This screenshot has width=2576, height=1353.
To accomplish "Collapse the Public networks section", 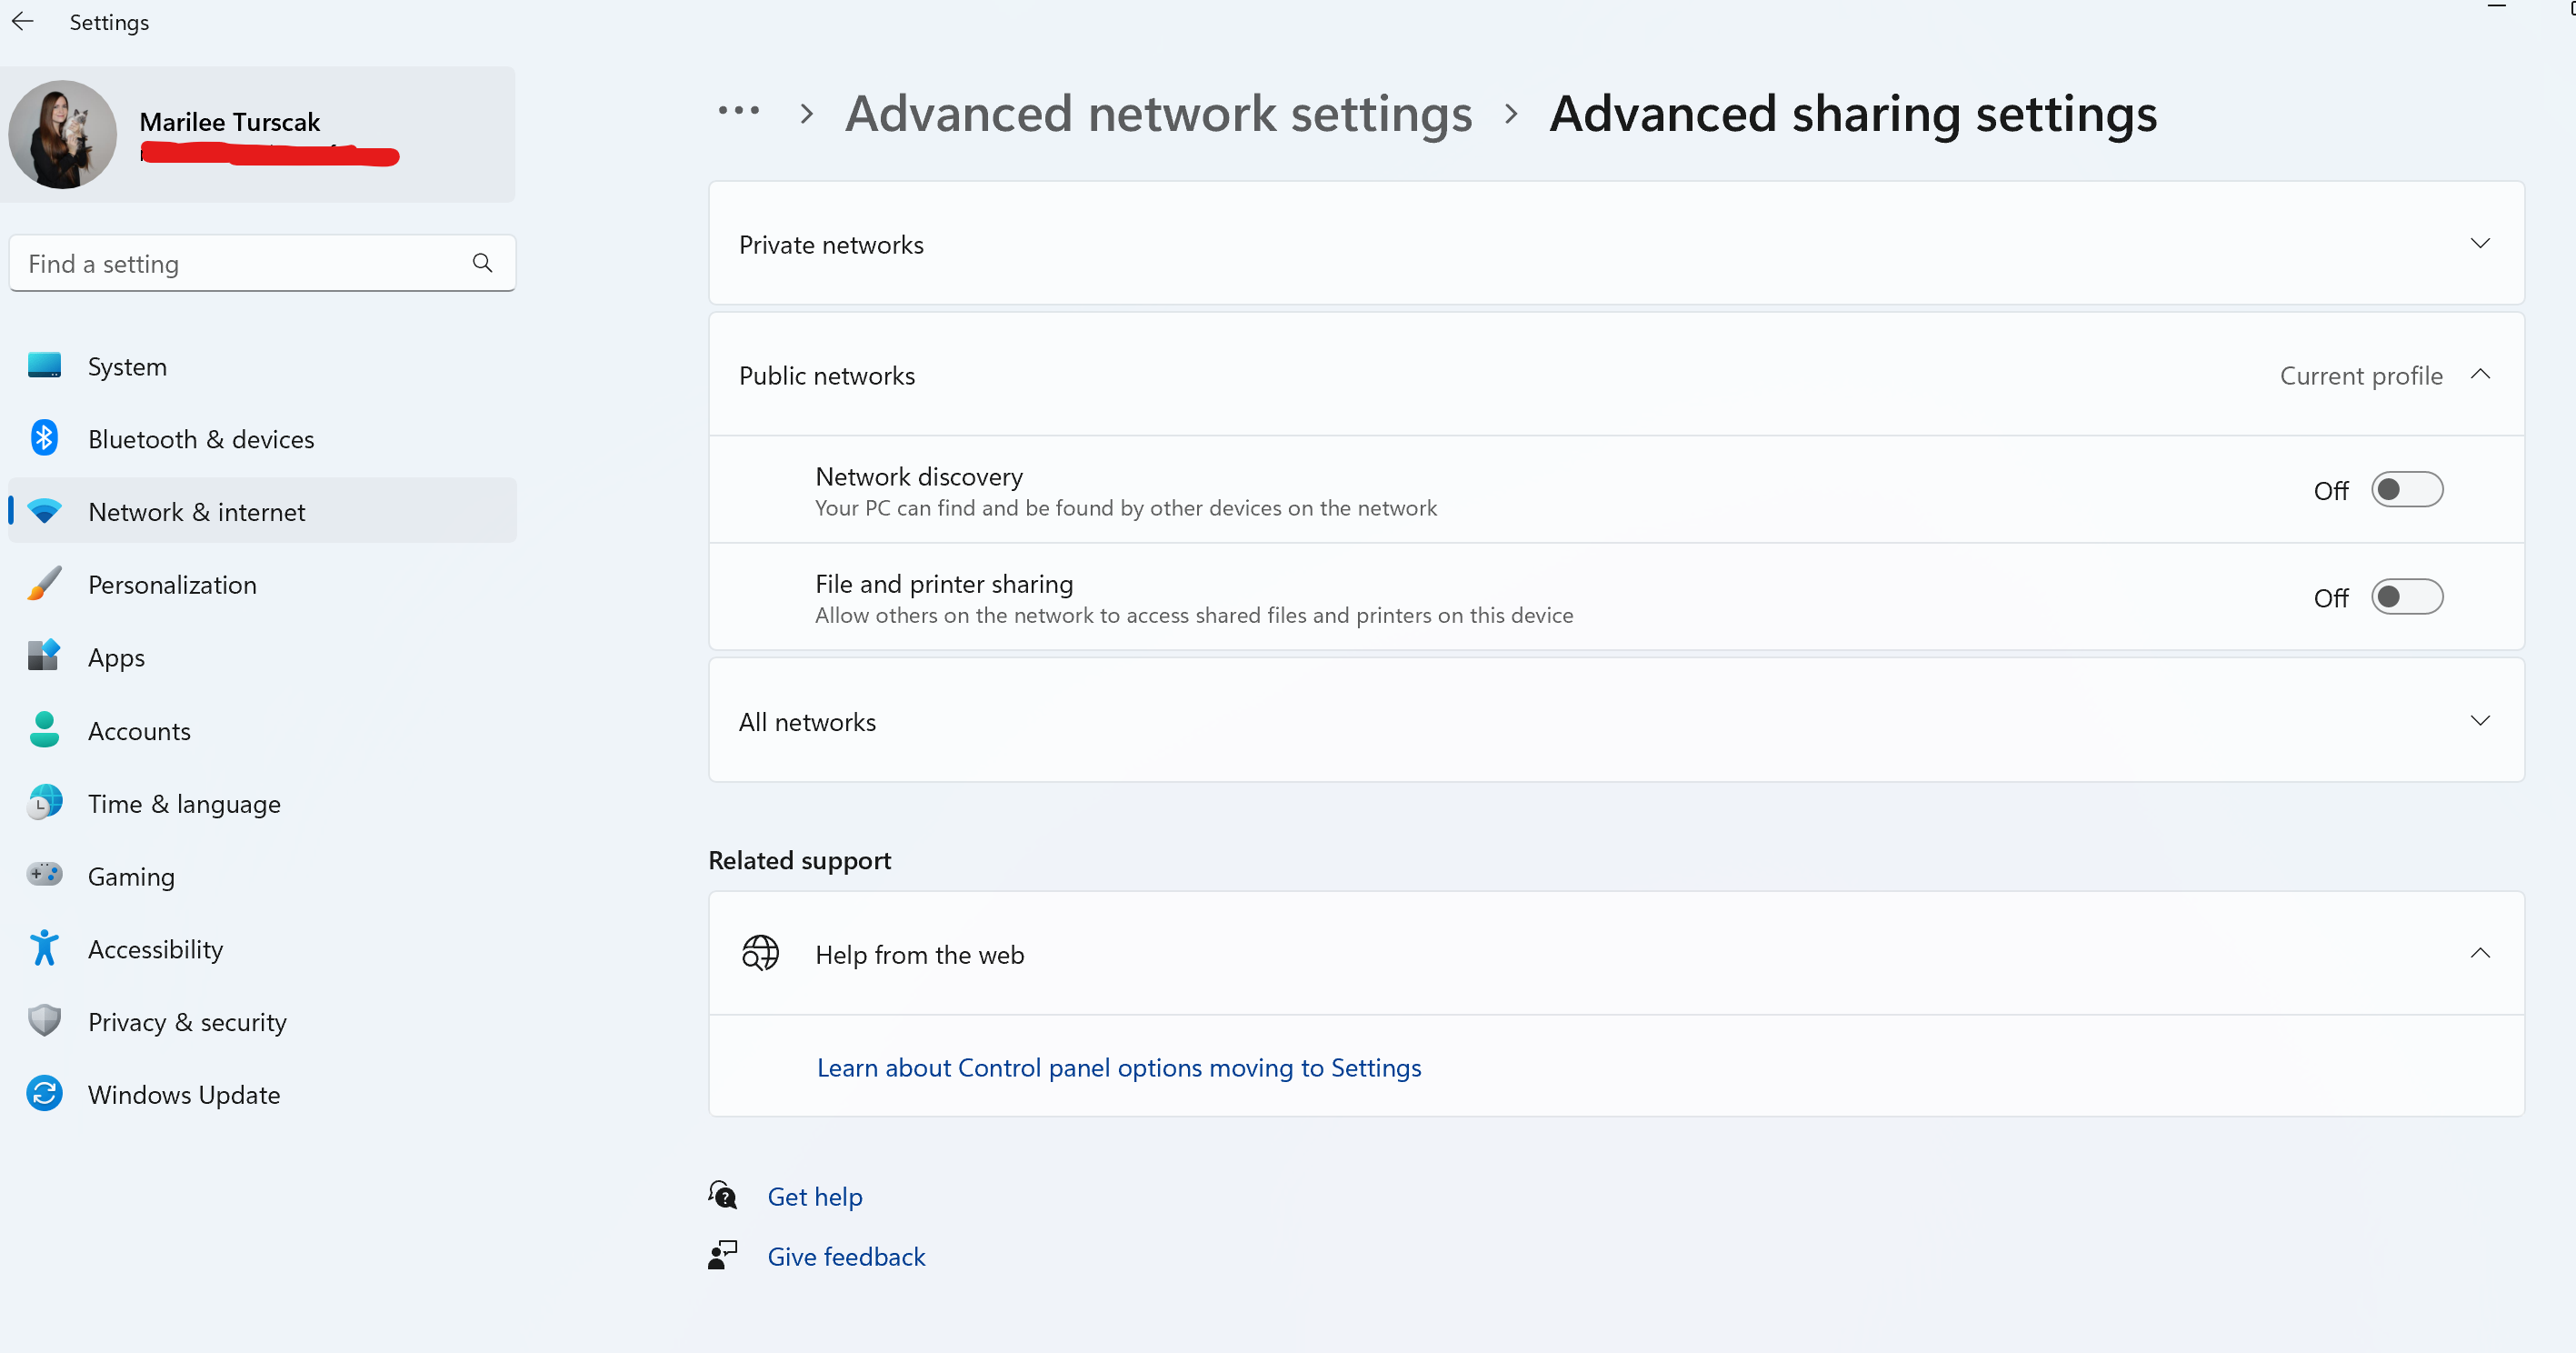I will [x=2481, y=374].
